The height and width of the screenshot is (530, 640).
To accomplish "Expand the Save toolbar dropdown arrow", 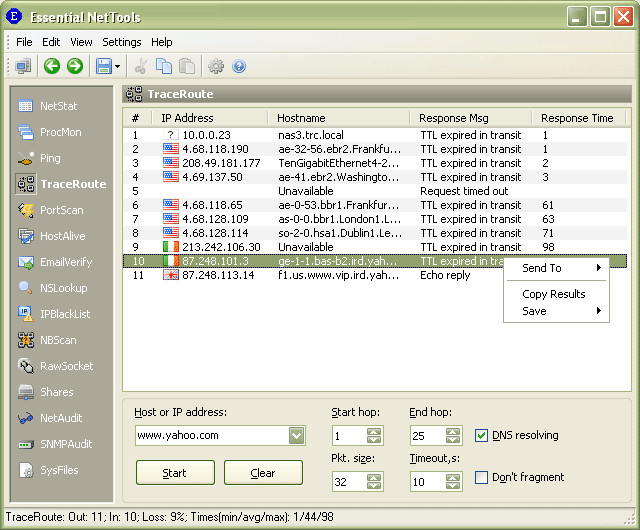I will [x=118, y=66].
